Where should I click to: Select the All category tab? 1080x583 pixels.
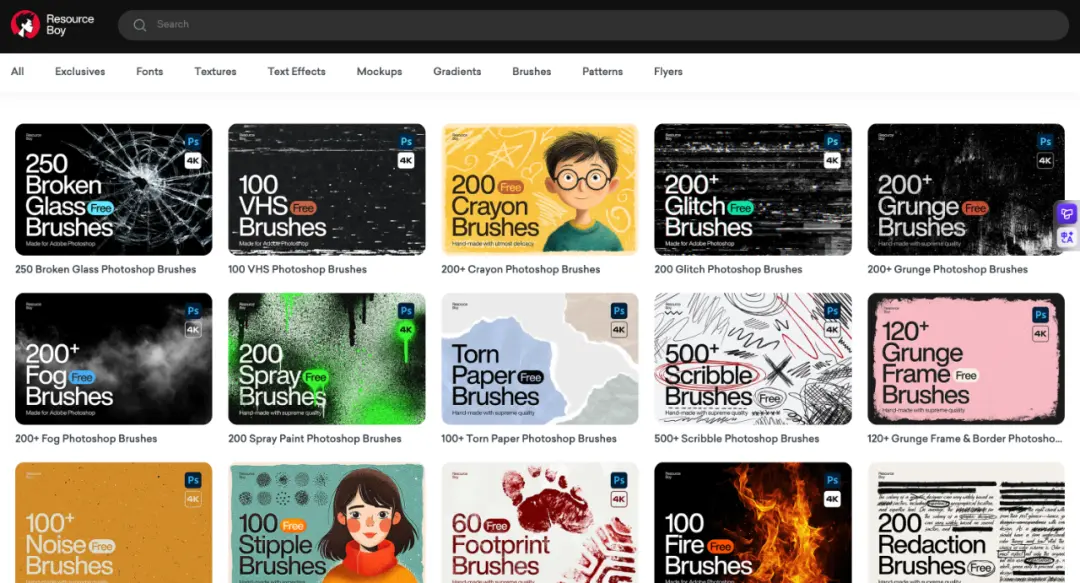(17, 71)
